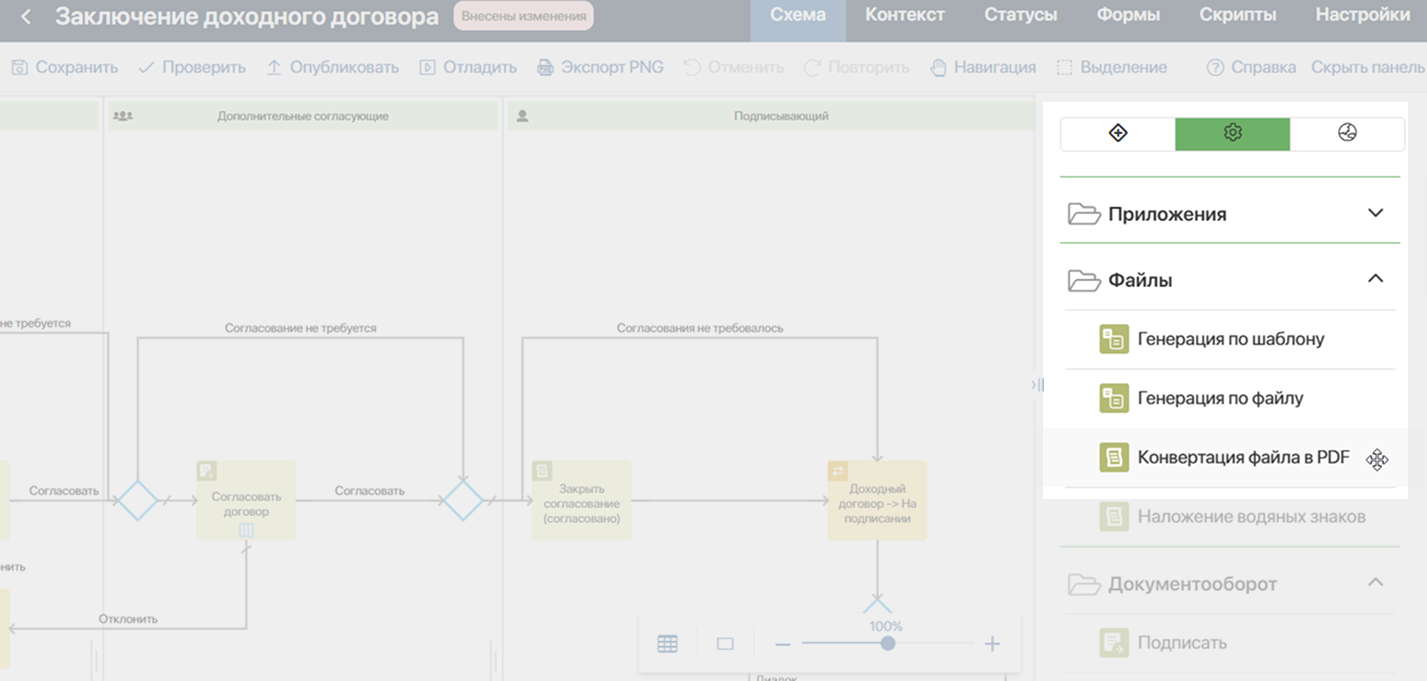Open the Формы tab

(1128, 15)
